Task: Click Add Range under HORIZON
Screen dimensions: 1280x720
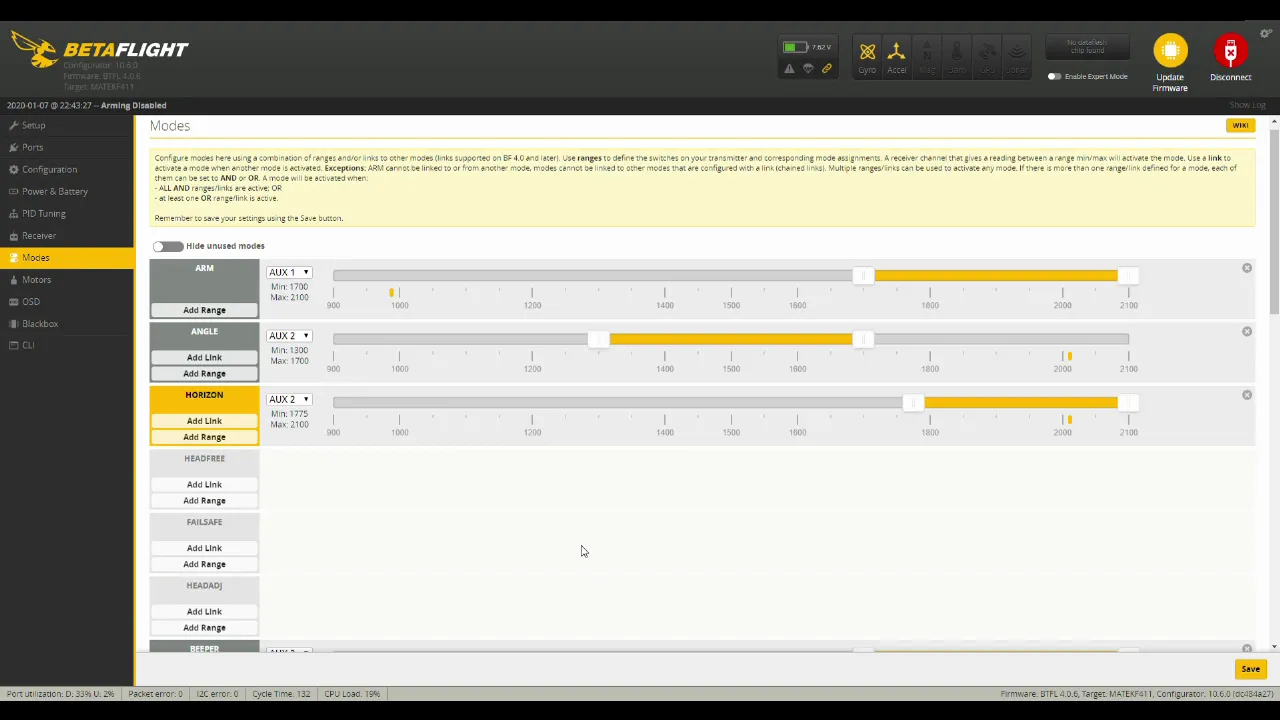Action: [x=204, y=437]
